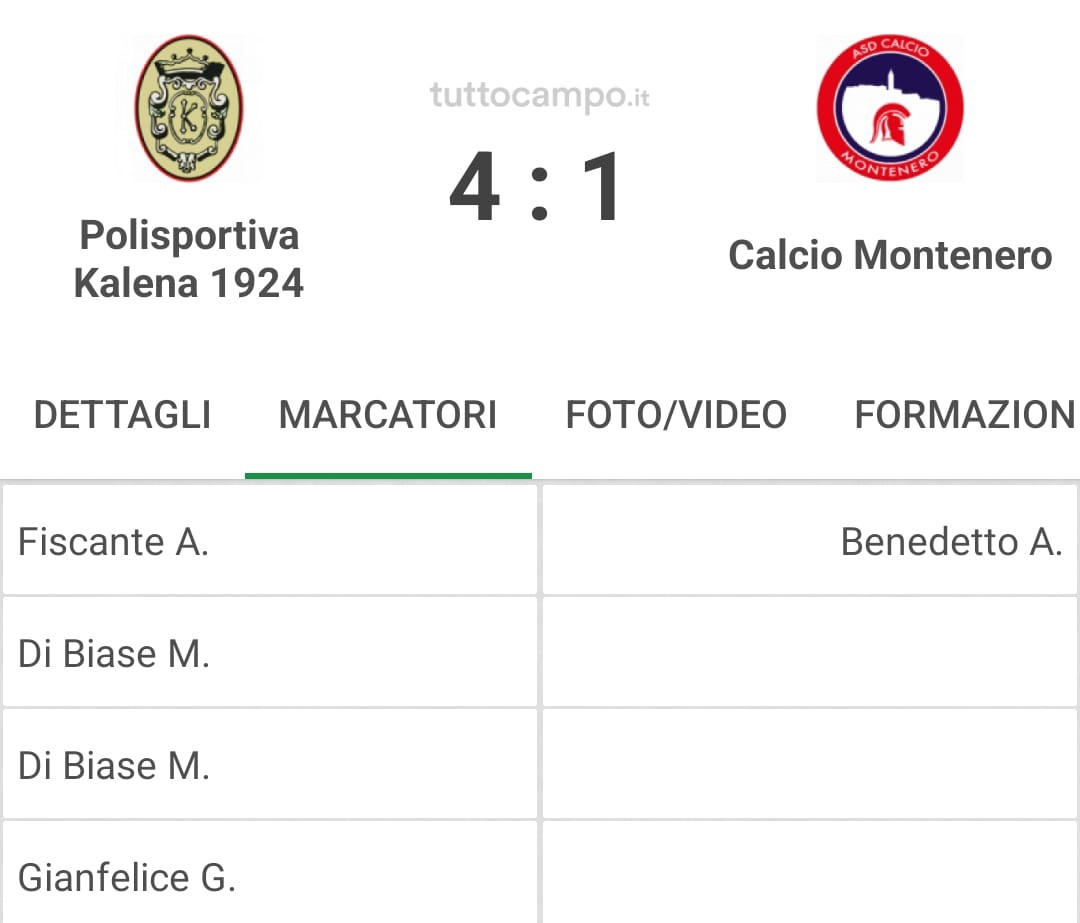Click the tuttocampo.it watermark
The image size is (1080, 923).
[539, 95]
